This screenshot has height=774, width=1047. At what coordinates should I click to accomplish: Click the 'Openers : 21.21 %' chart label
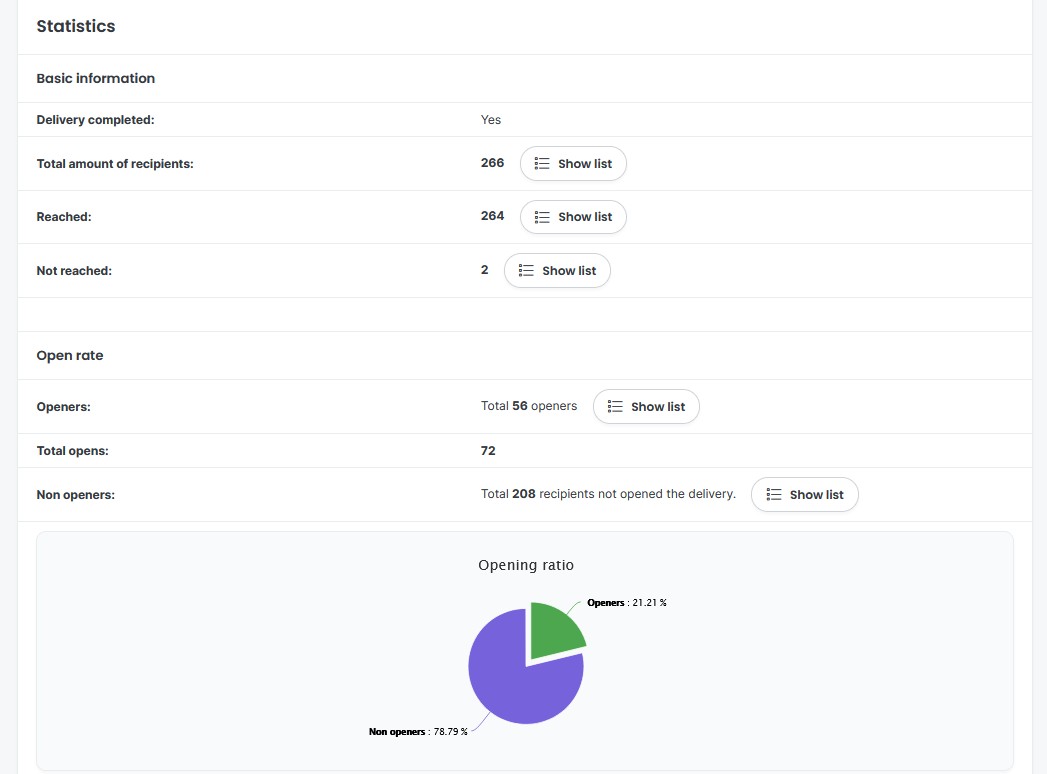click(x=626, y=602)
